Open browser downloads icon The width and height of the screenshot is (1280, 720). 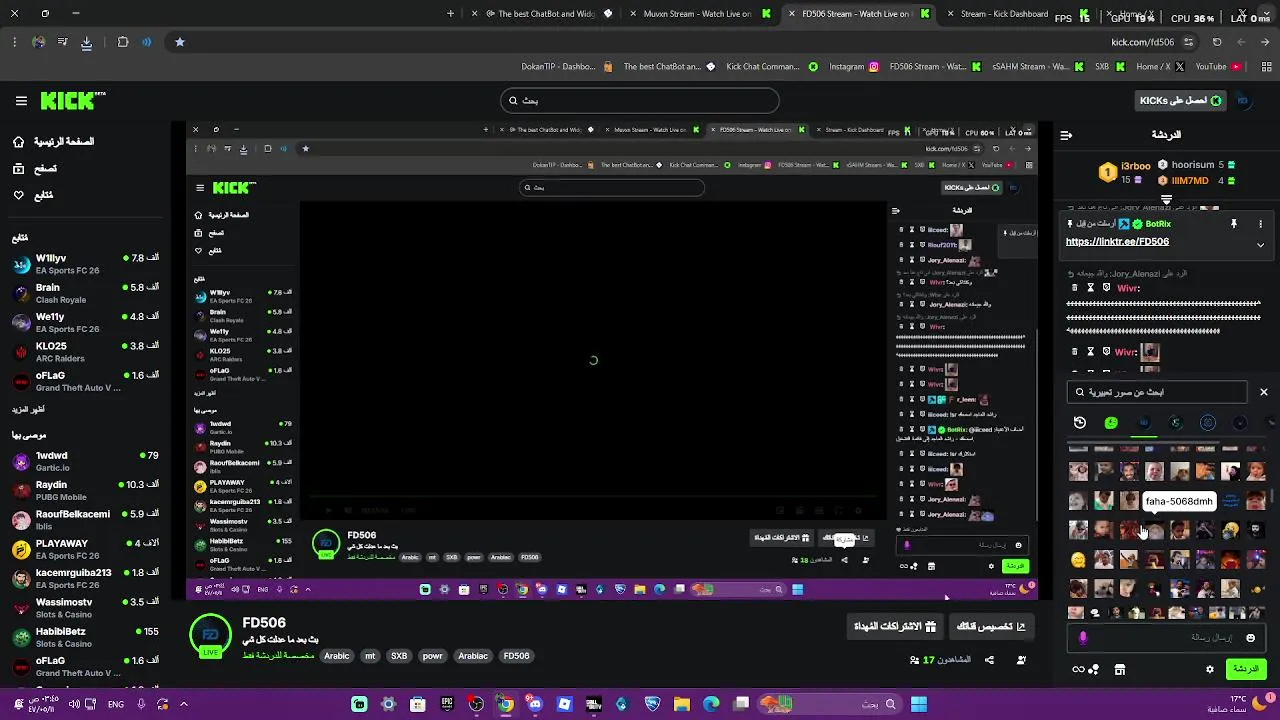coord(86,42)
